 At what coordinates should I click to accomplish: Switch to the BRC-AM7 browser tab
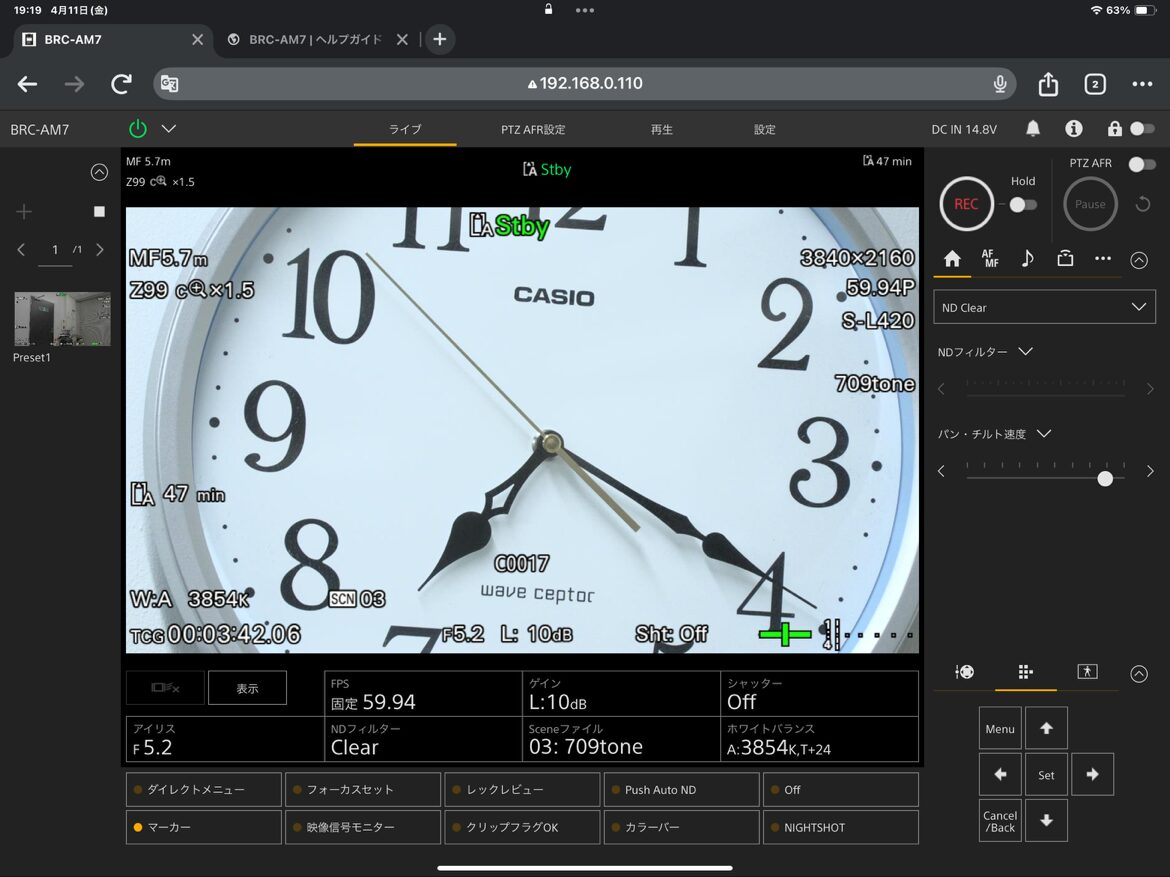[112, 40]
